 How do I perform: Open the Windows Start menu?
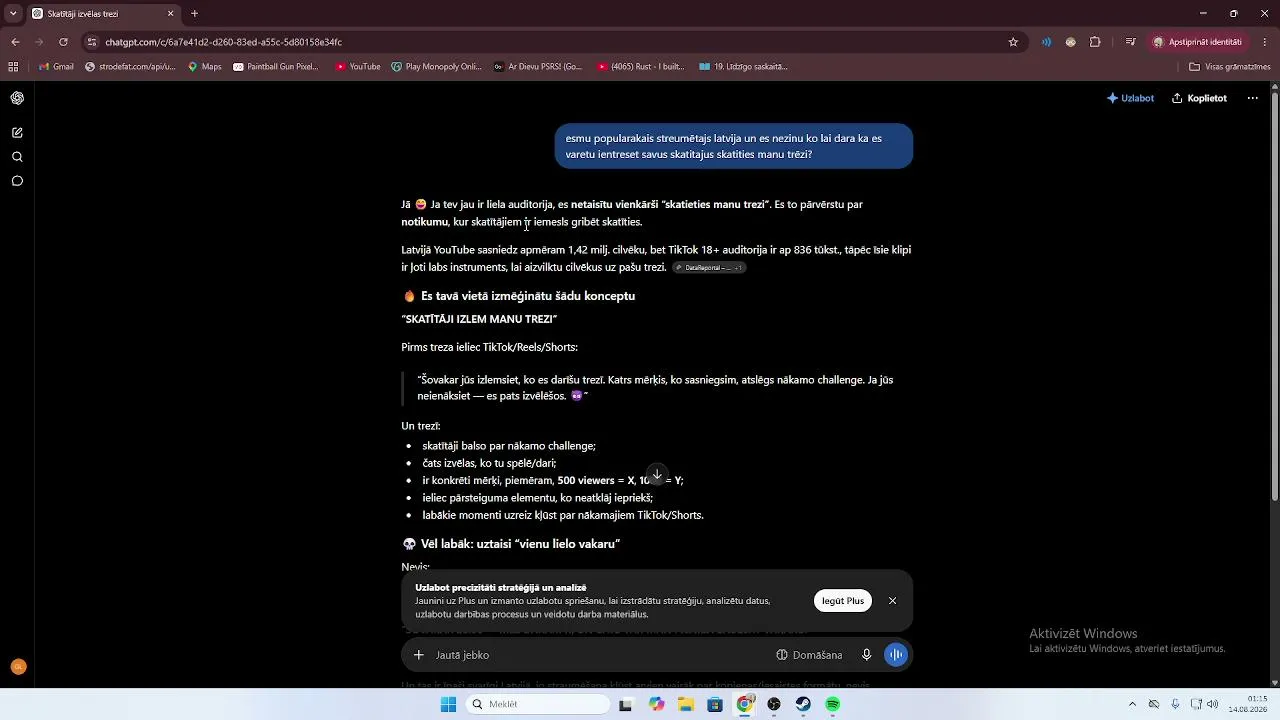point(448,704)
